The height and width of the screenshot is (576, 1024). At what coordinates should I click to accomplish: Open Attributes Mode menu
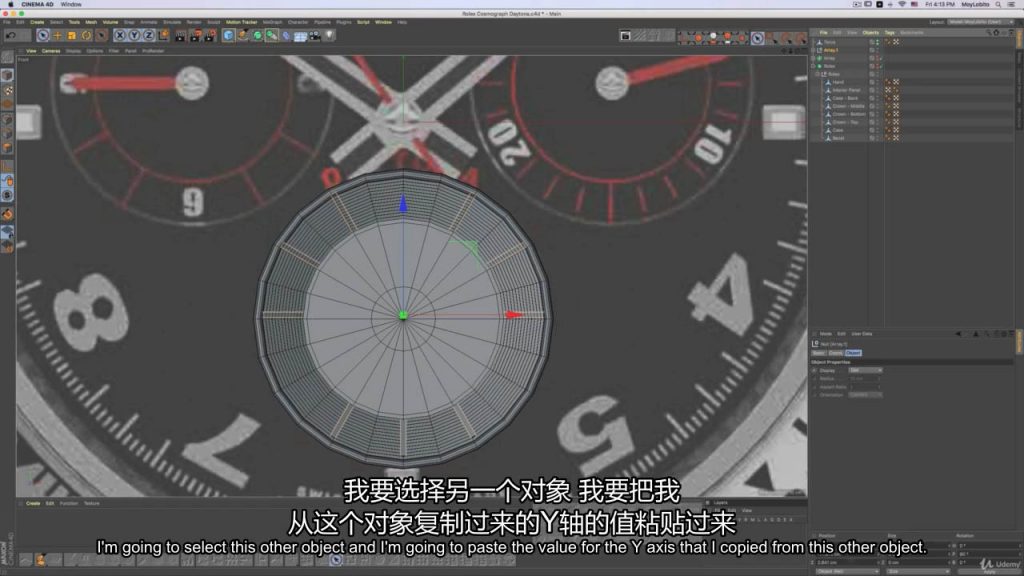825,334
